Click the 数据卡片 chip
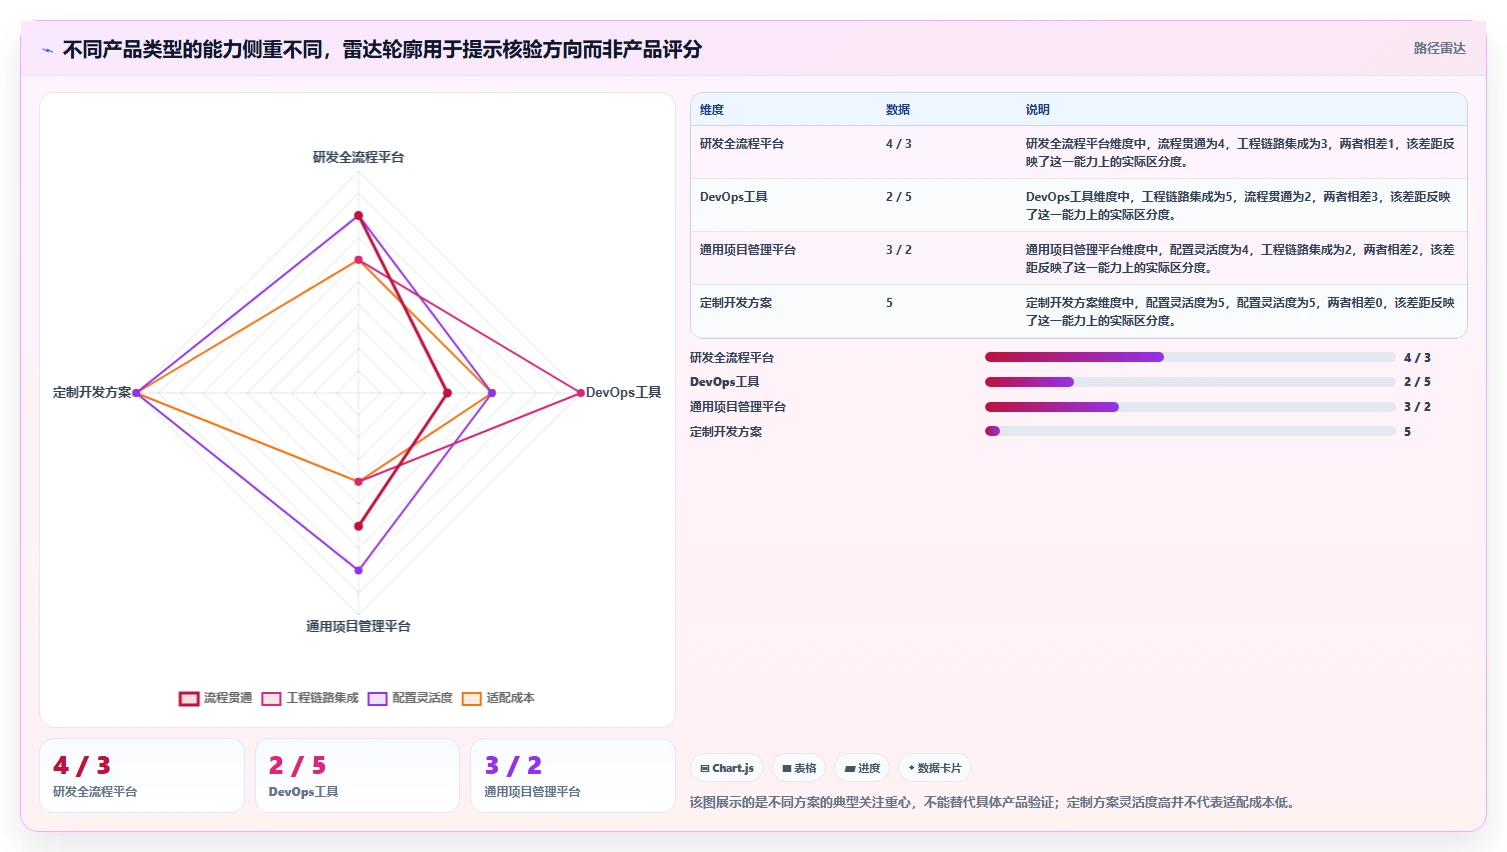 coord(935,768)
